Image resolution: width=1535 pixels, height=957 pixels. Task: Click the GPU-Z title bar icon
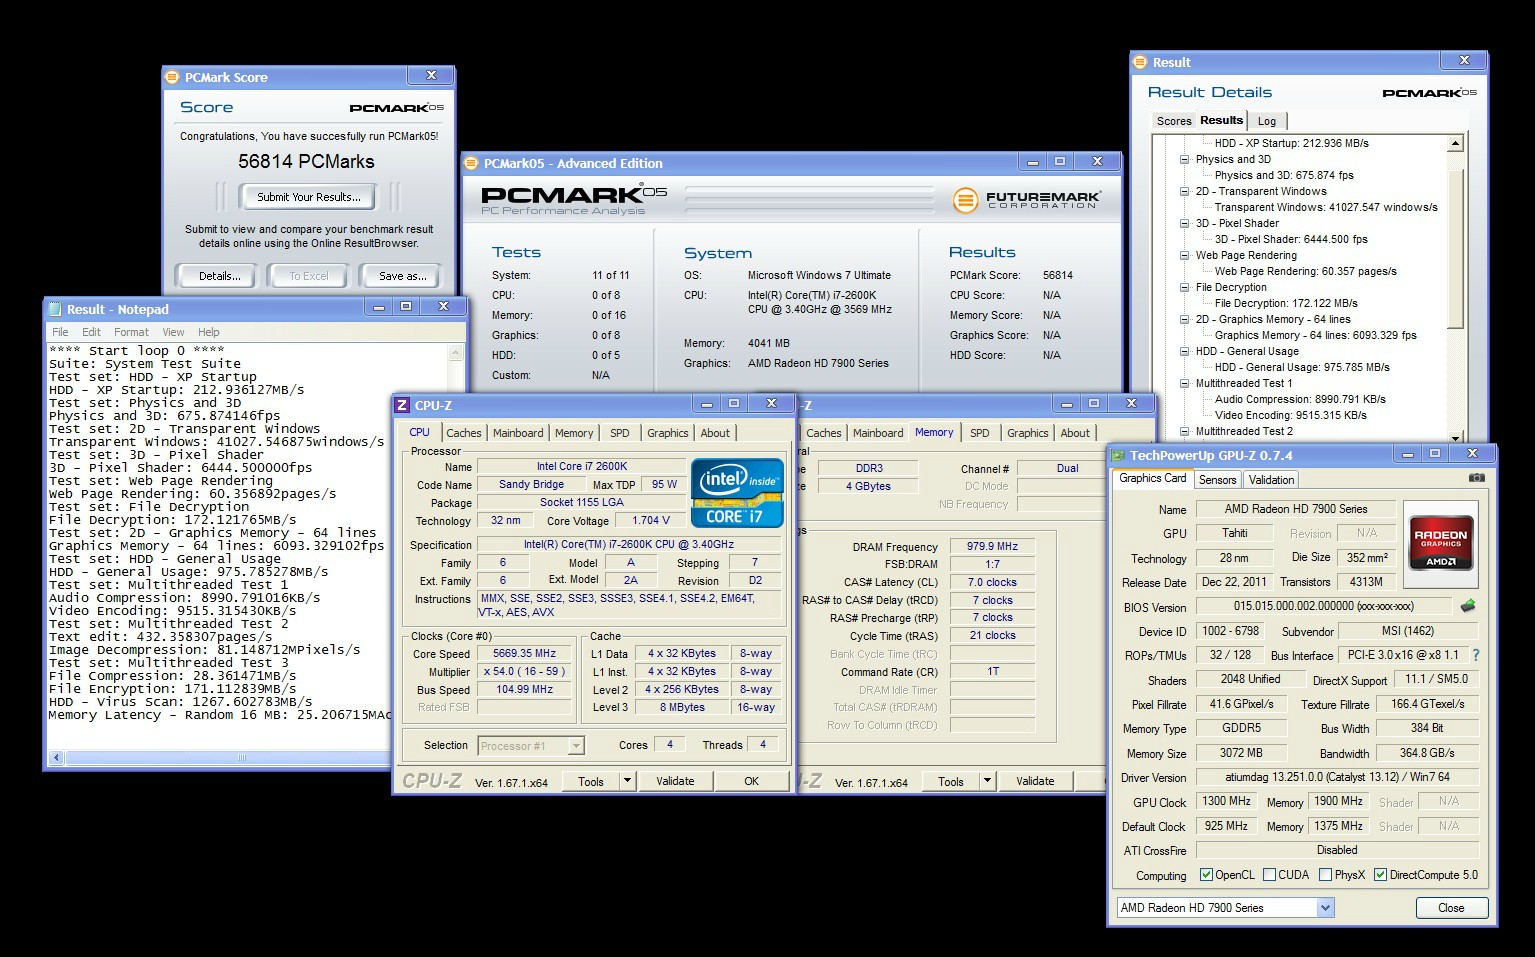tap(1119, 455)
